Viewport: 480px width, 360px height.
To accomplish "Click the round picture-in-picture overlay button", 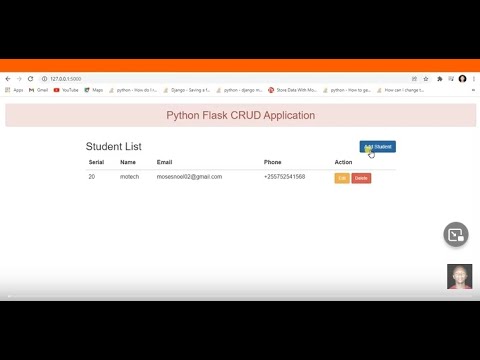I will (x=456, y=234).
